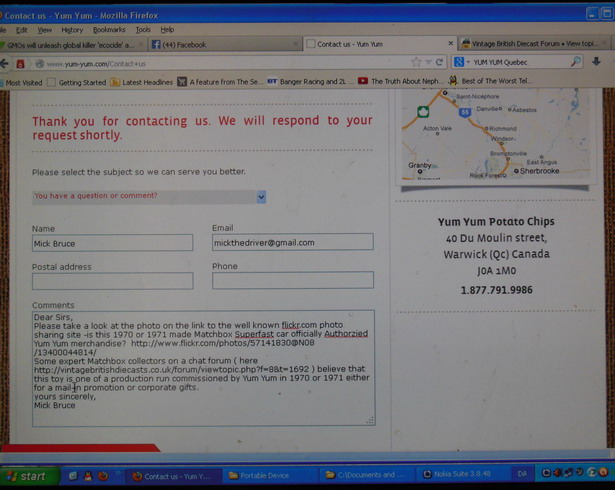
Task: Open the Help menu
Action: pyautogui.click(x=167, y=30)
